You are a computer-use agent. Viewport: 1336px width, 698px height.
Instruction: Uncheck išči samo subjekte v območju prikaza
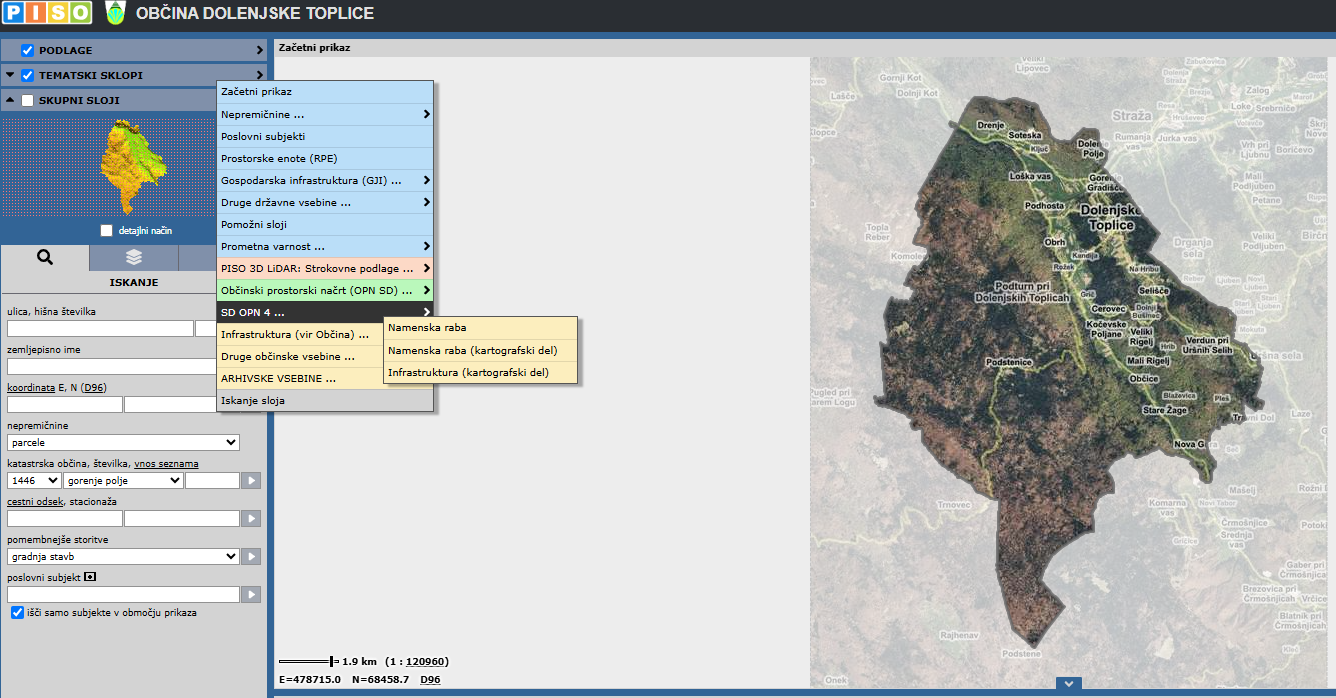point(17,612)
